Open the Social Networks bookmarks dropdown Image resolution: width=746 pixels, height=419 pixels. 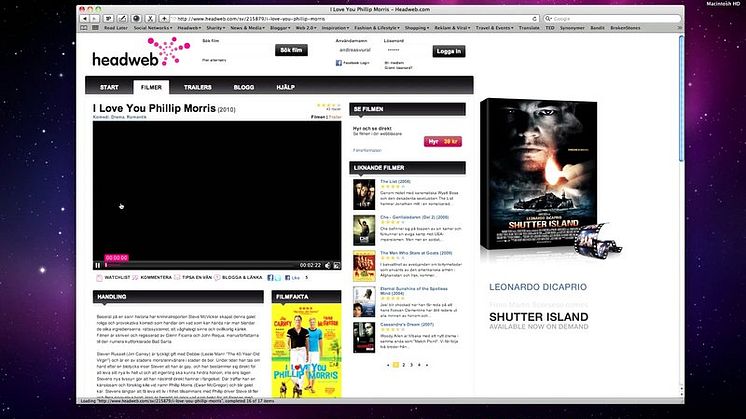[153, 28]
